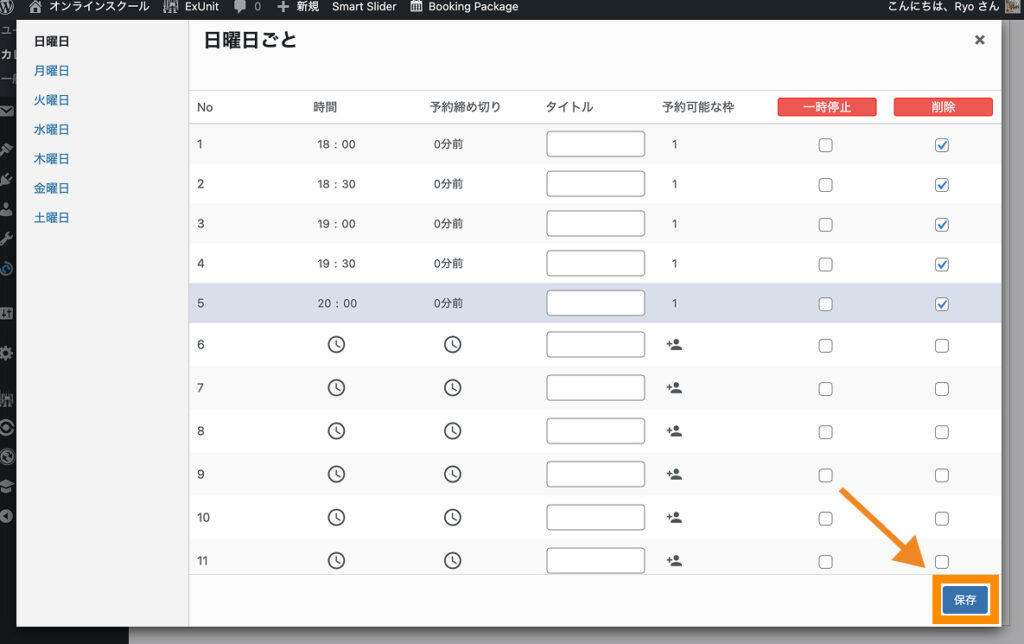This screenshot has width=1024, height=644.
Task: Click the clock icon in row 6 時間 column
Action: tap(336, 344)
